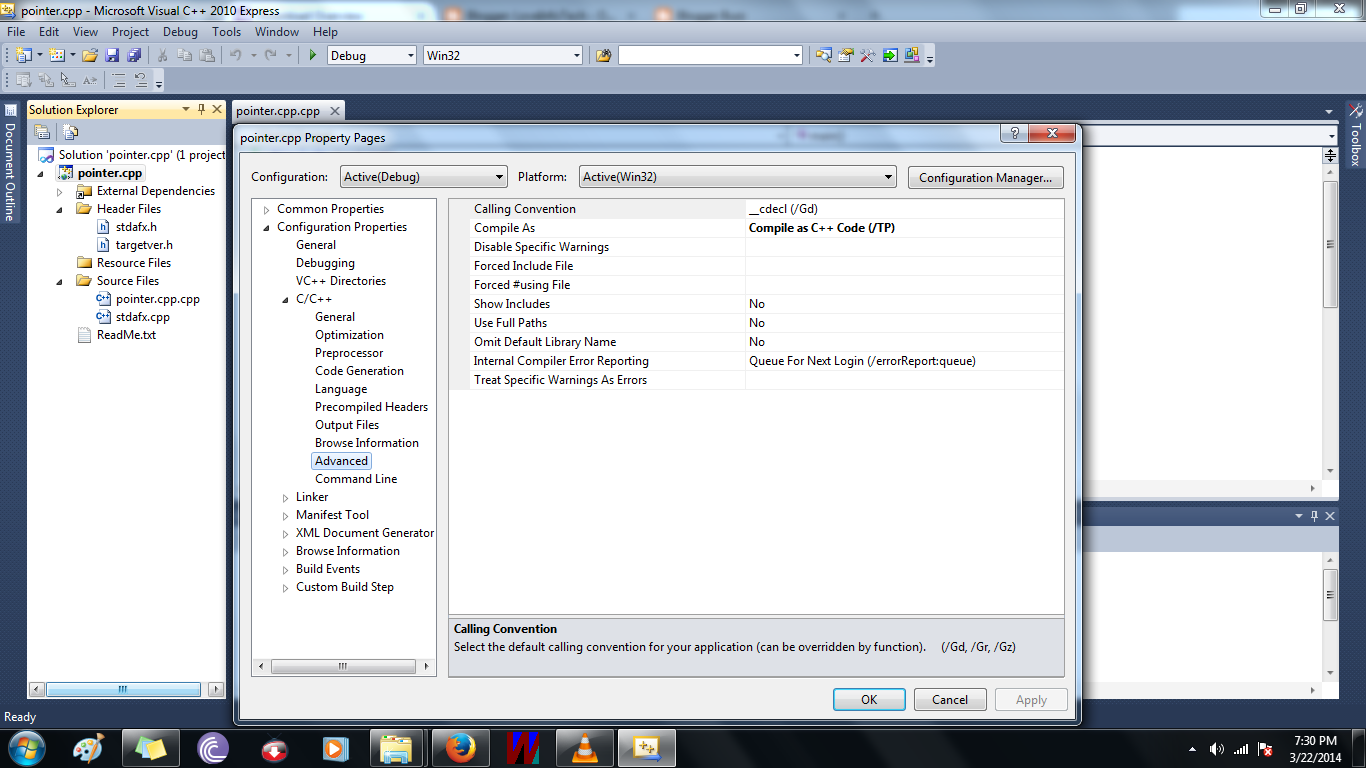Viewport: 1366px width, 768px height.
Task: Expand the Build Events tree node
Action: pos(285,570)
